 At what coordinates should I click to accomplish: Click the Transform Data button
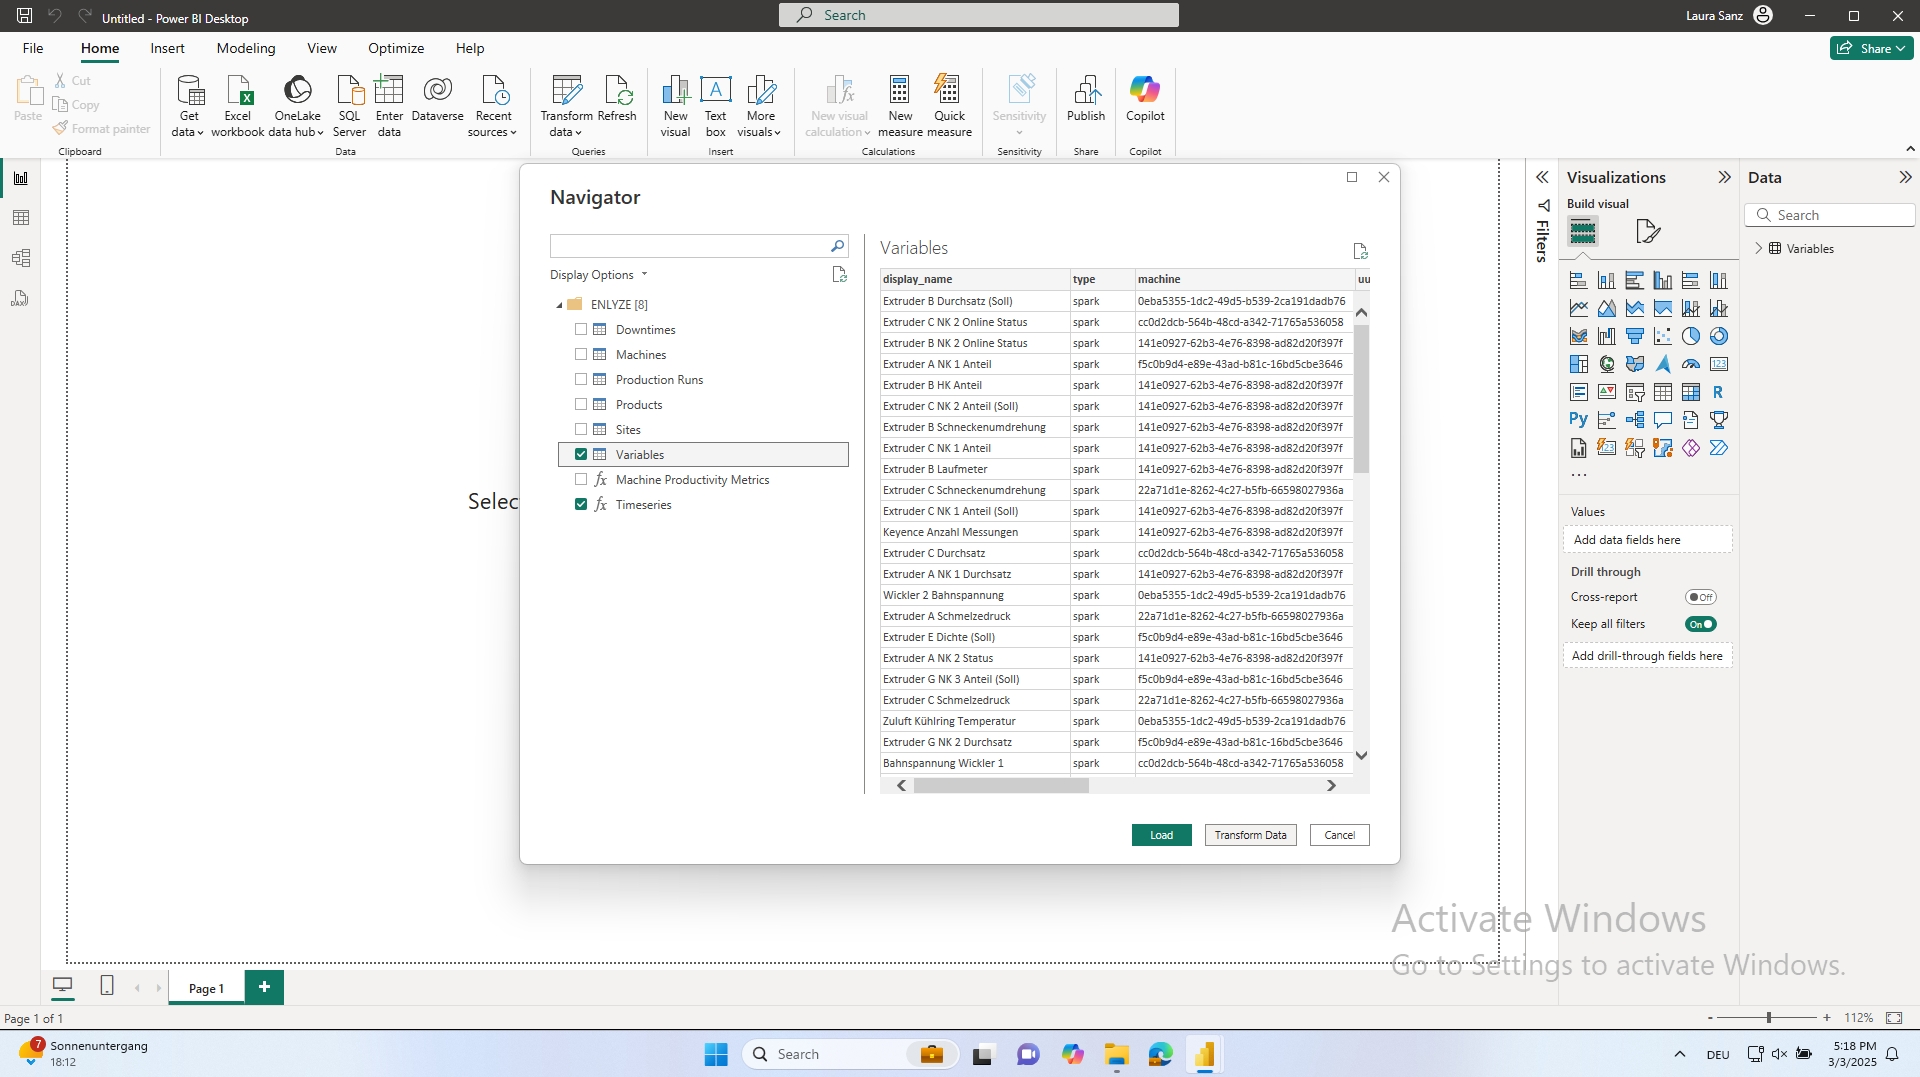click(x=1250, y=835)
